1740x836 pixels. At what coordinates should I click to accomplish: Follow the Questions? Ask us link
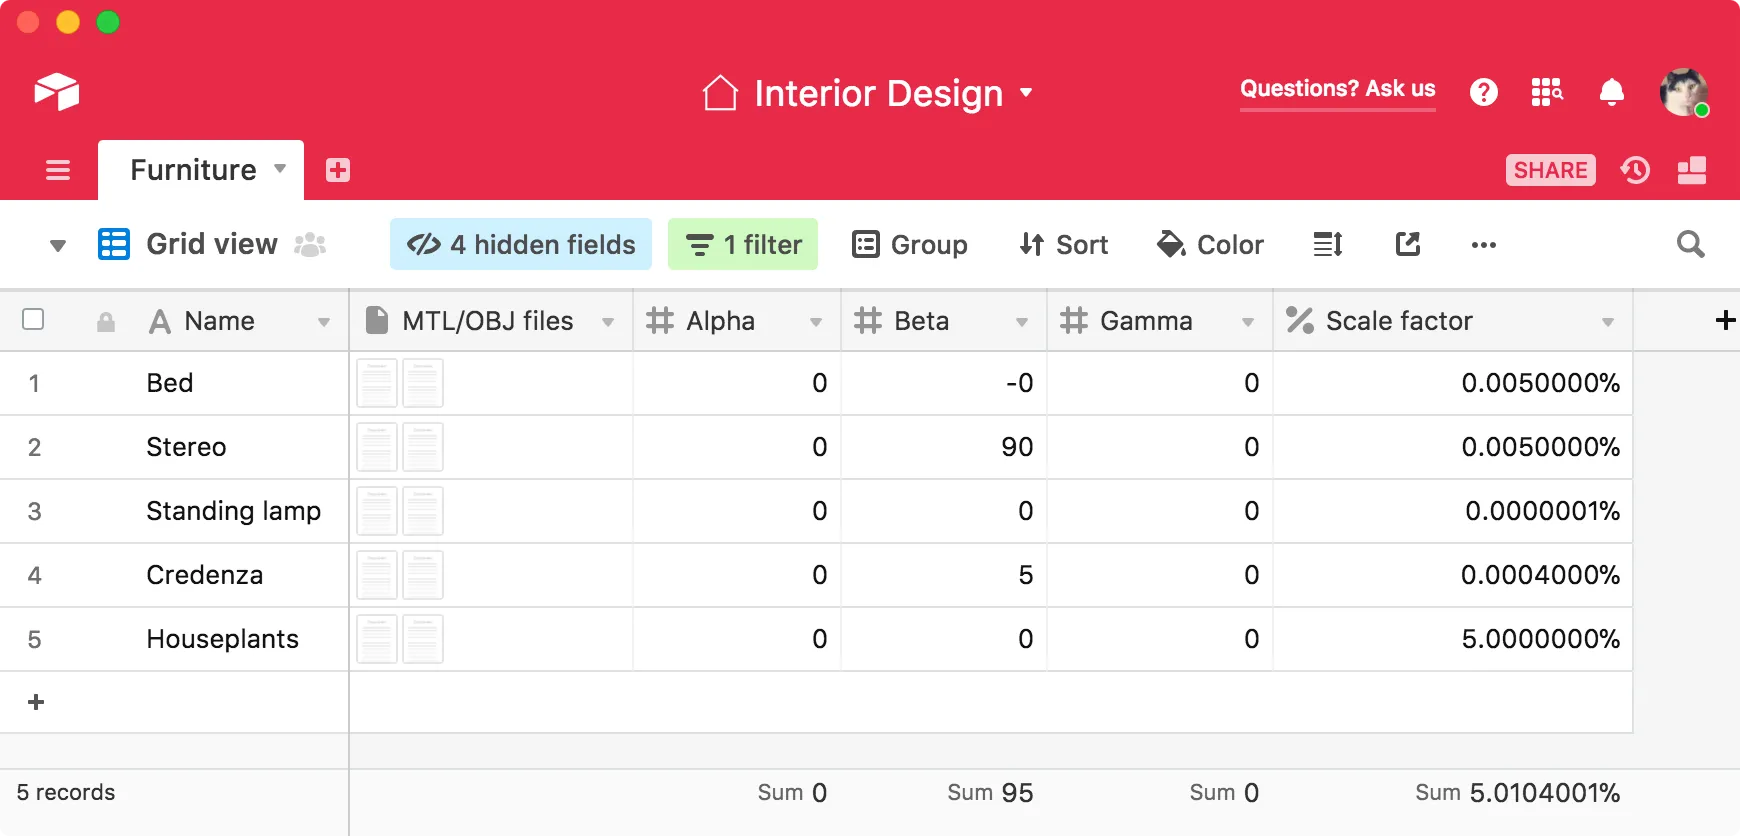[1337, 89]
